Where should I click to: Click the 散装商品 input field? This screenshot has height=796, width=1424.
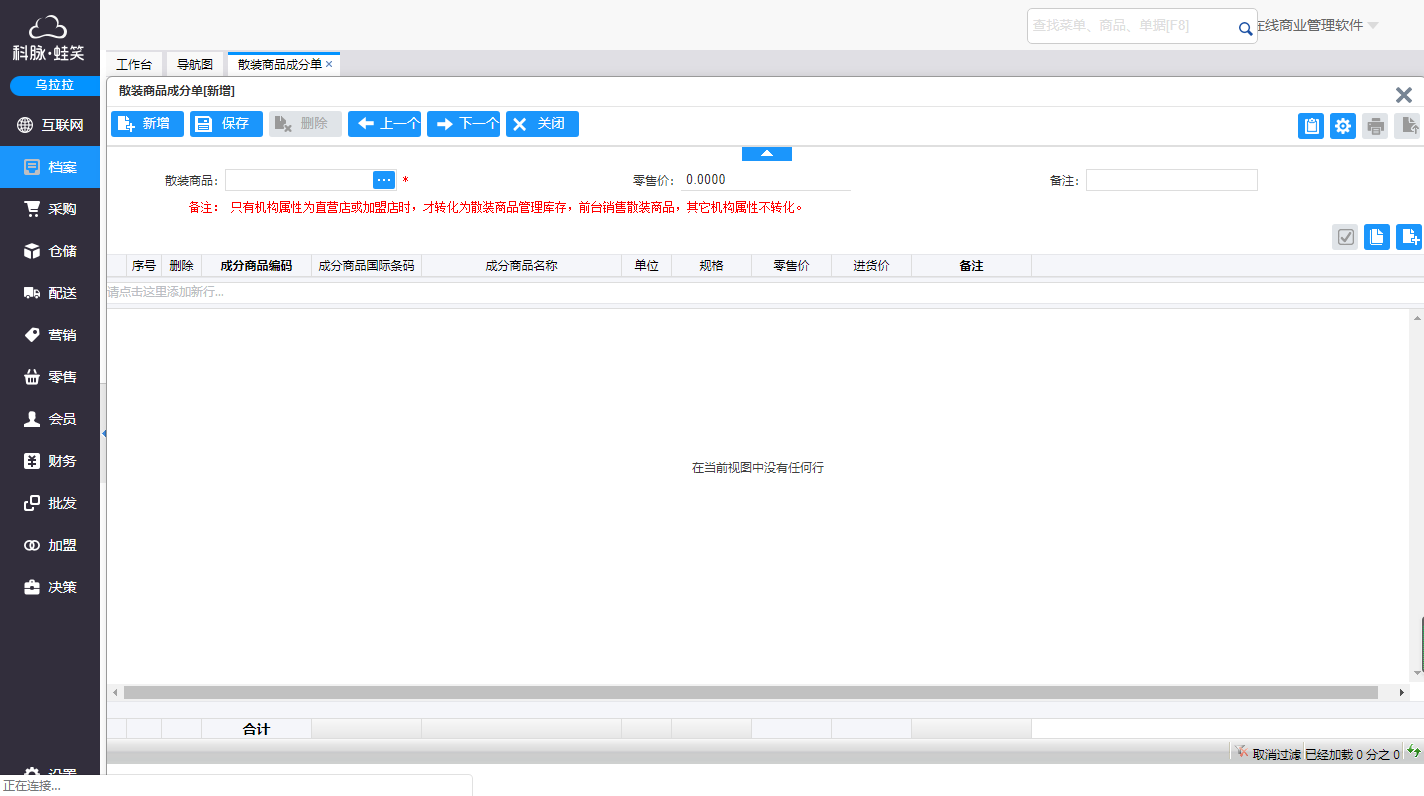pos(299,180)
